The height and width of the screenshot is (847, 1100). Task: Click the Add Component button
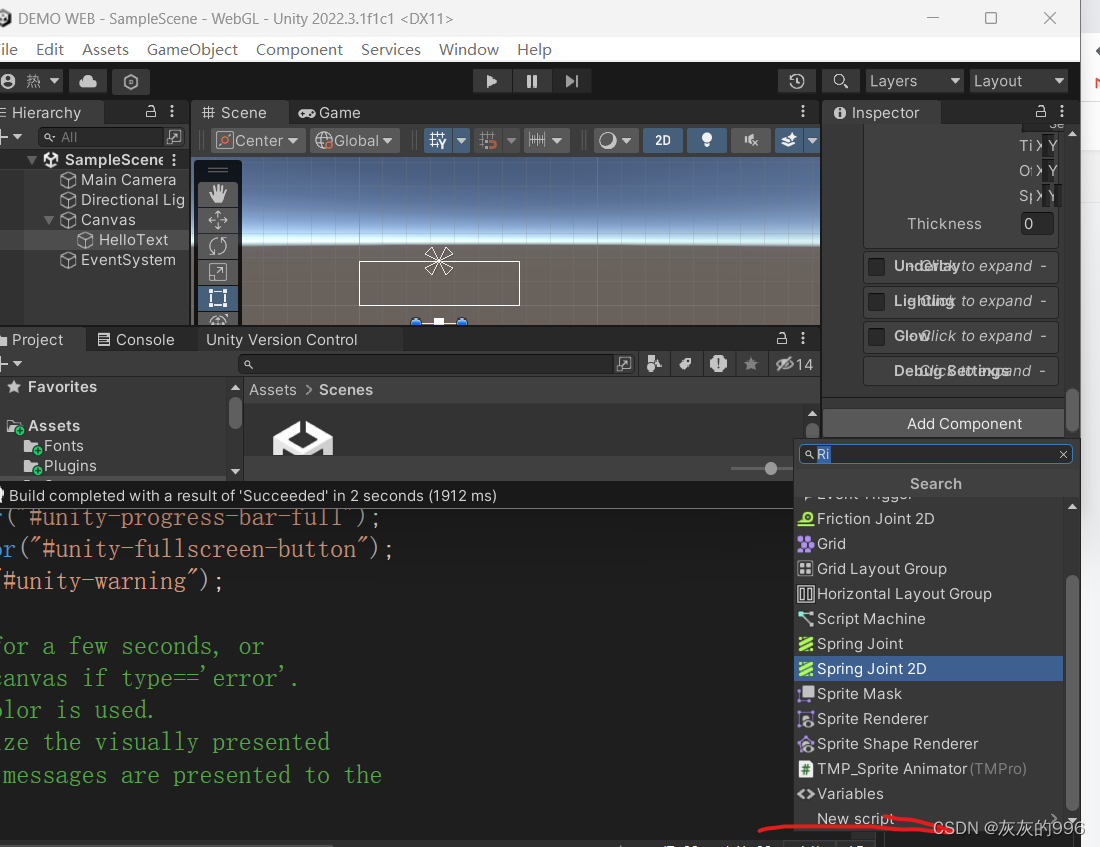click(944, 424)
